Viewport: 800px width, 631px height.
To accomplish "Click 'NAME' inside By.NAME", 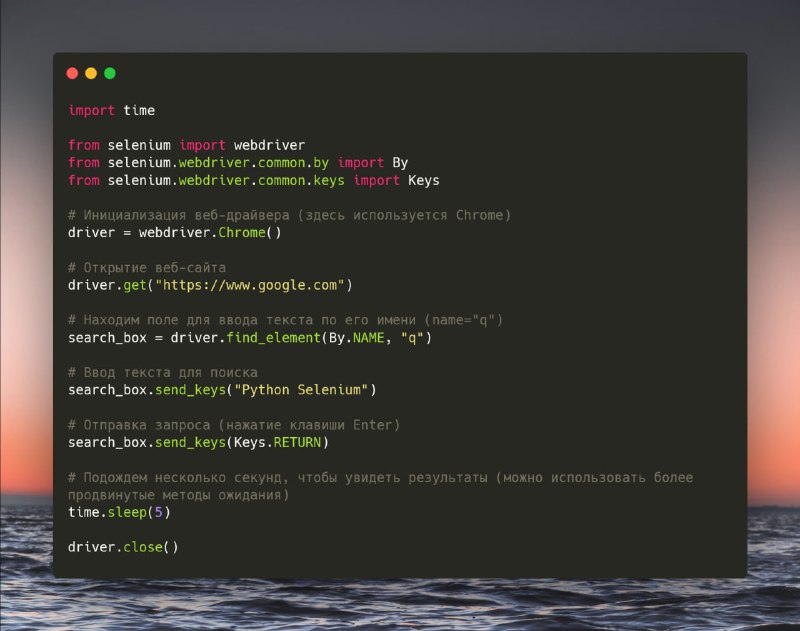I will pyautogui.click(x=368, y=338).
